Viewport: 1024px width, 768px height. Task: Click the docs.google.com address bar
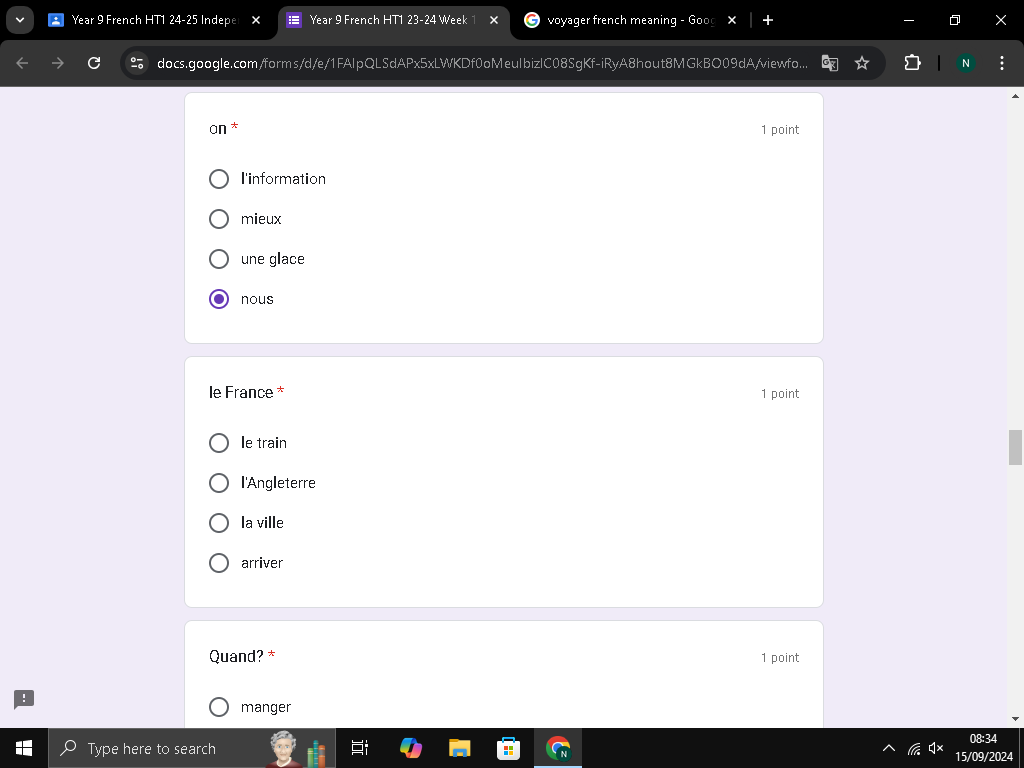[482, 63]
